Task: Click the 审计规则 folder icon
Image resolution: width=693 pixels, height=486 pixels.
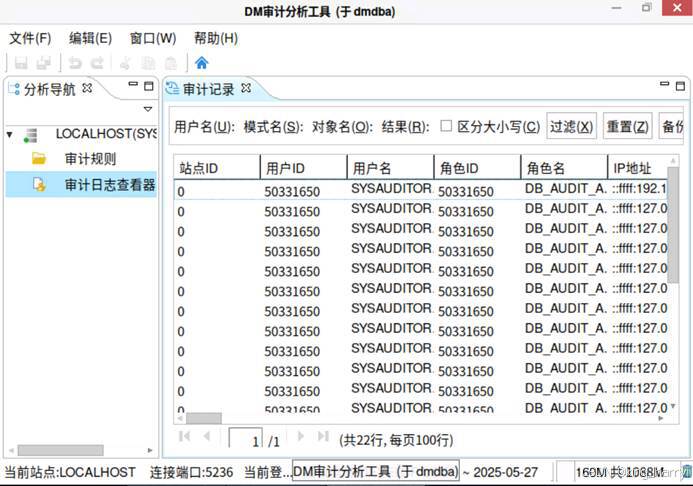Action: tap(39, 159)
